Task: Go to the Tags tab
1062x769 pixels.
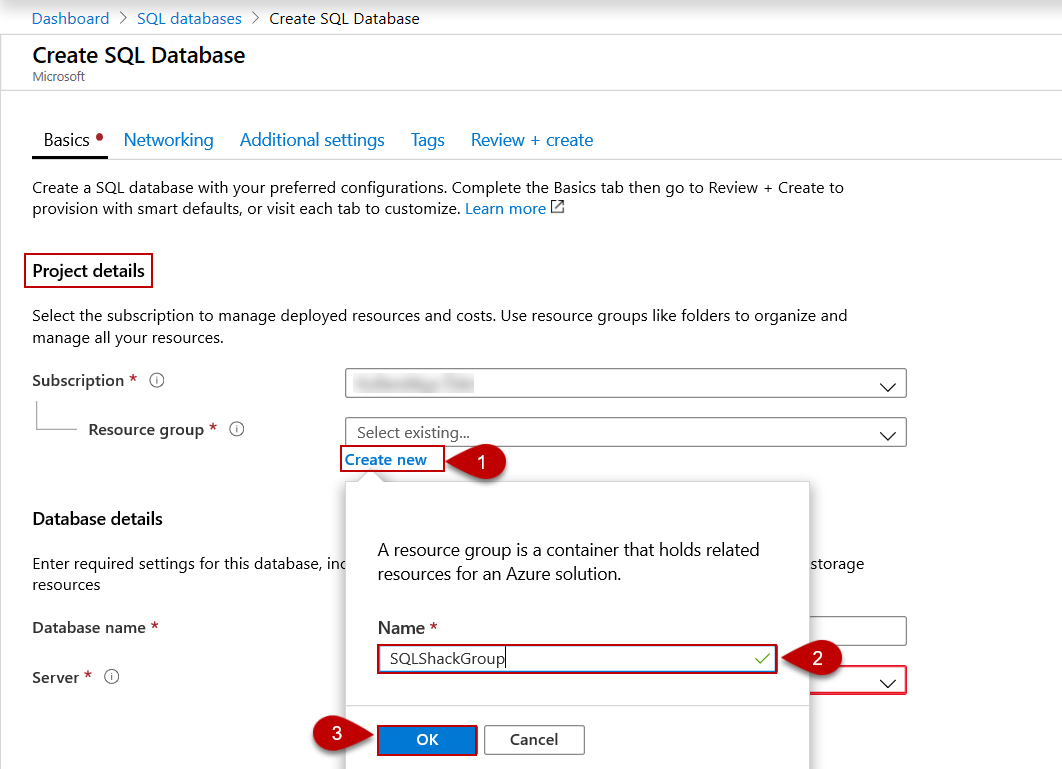Action: pos(427,140)
